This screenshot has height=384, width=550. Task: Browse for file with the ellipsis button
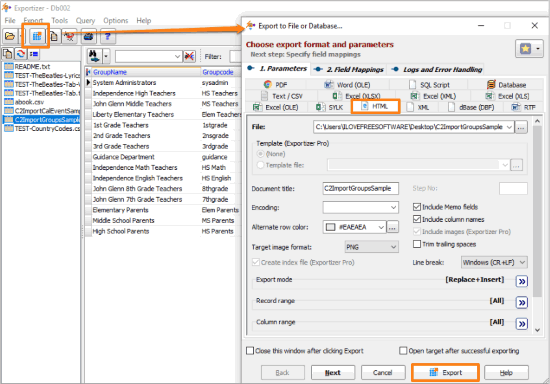tap(521, 127)
